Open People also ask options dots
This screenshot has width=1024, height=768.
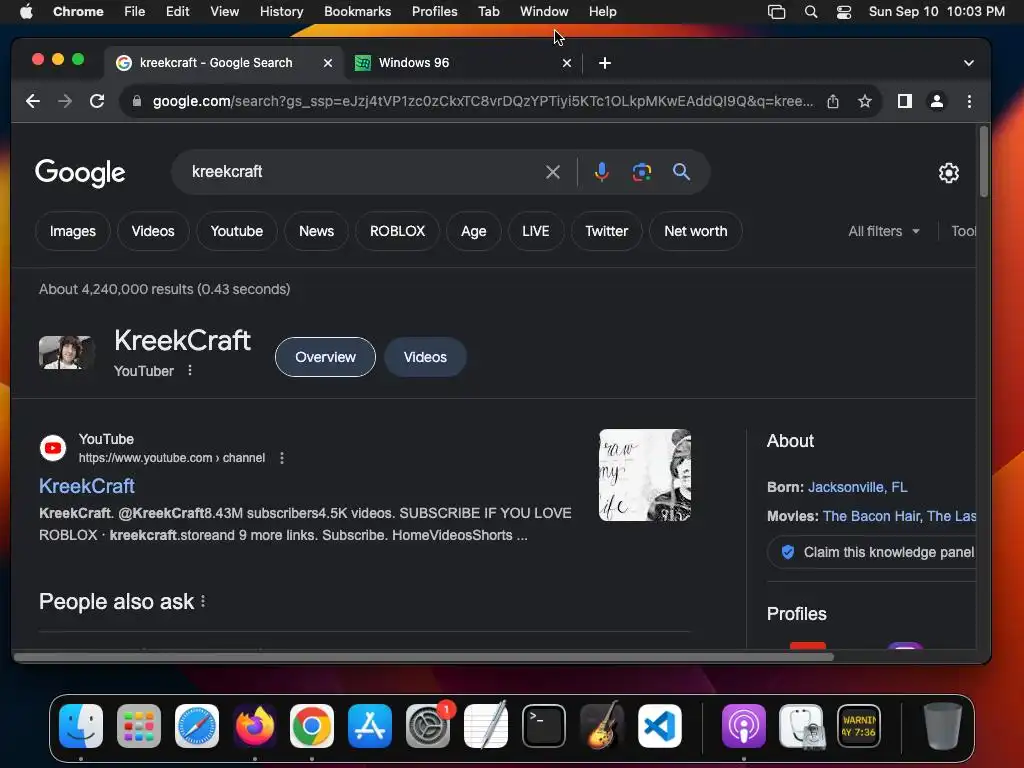pyautogui.click(x=203, y=601)
